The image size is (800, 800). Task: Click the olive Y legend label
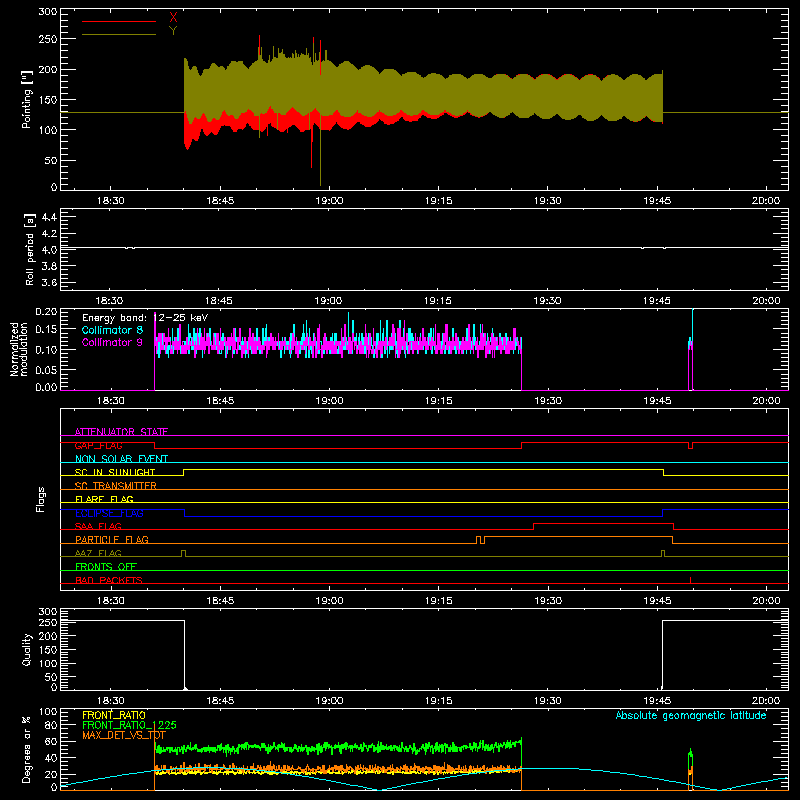173,31
